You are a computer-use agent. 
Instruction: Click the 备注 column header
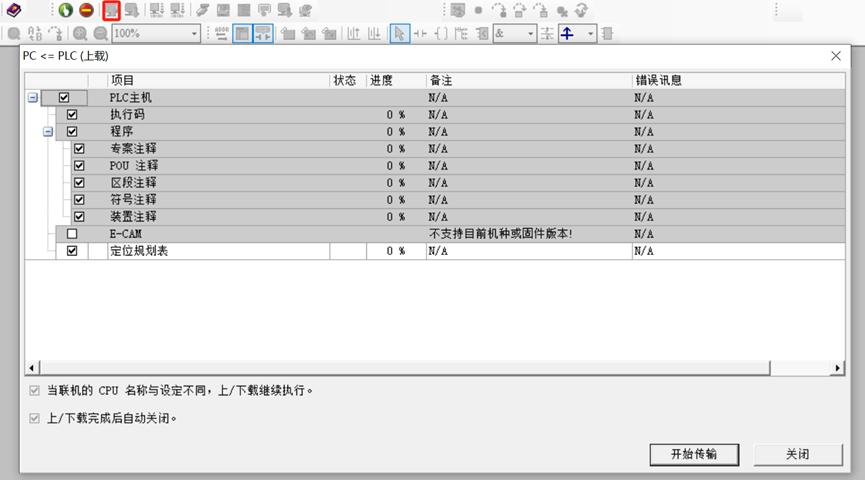(x=529, y=81)
